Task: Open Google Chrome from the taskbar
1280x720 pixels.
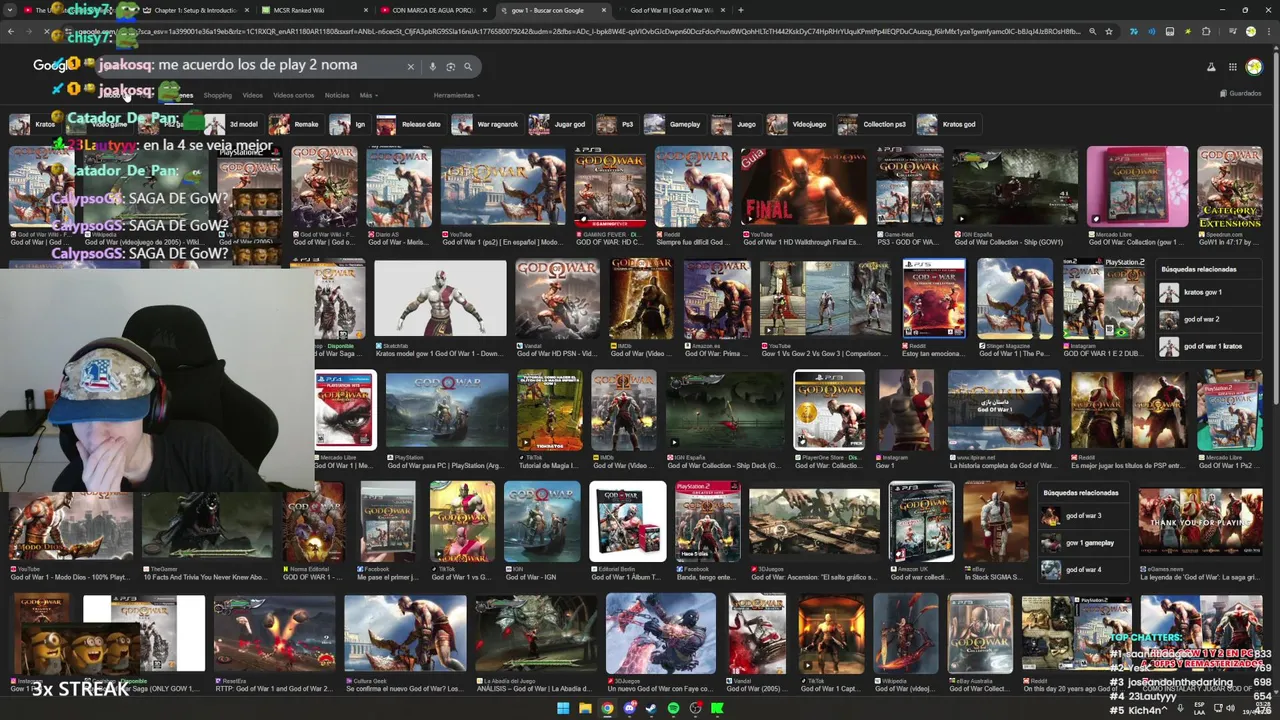Action: (x=607, y=708)
